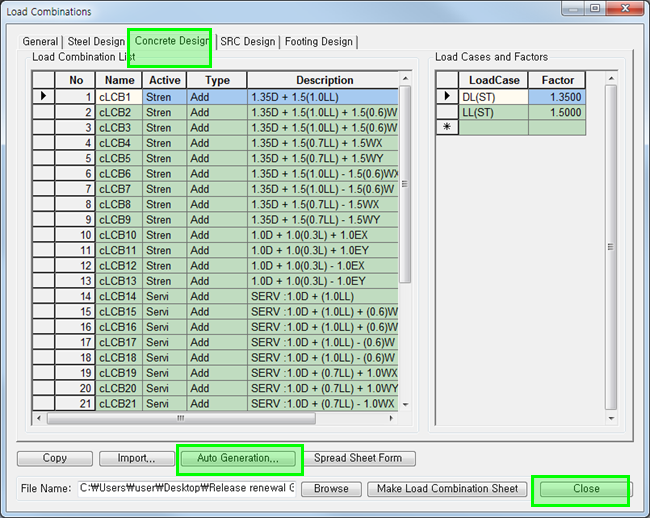Click the red X title bar button
The height and width of the screenshot is (518, 650).
626,8
